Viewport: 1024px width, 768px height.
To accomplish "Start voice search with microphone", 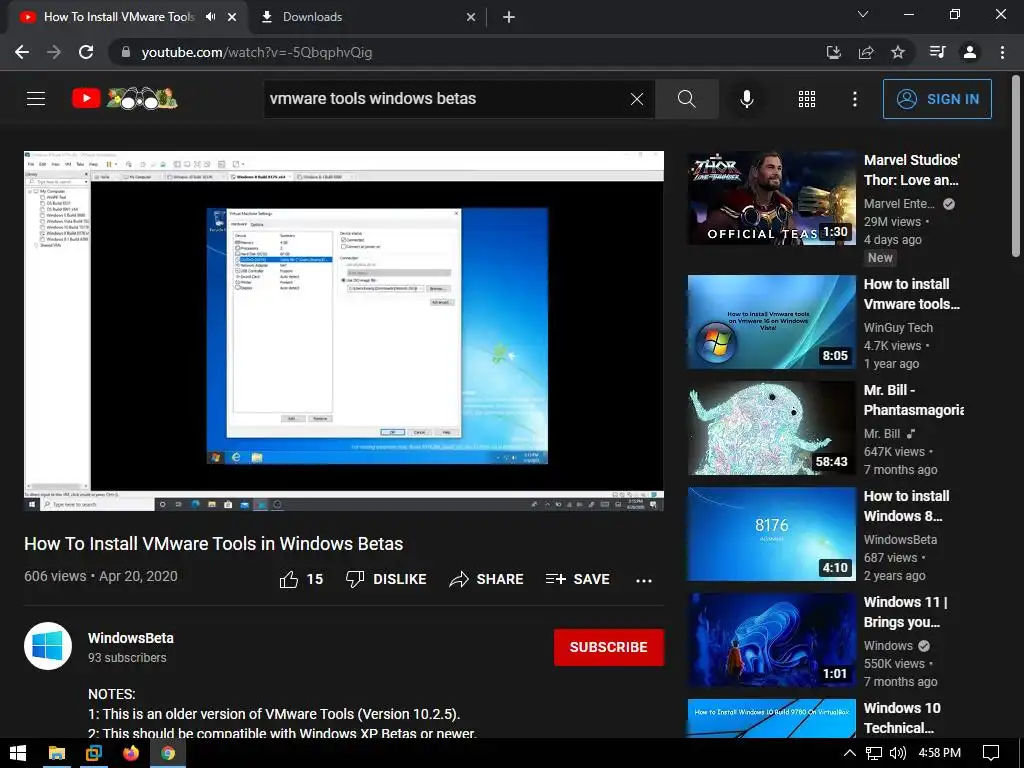I will tap(746, 99).
